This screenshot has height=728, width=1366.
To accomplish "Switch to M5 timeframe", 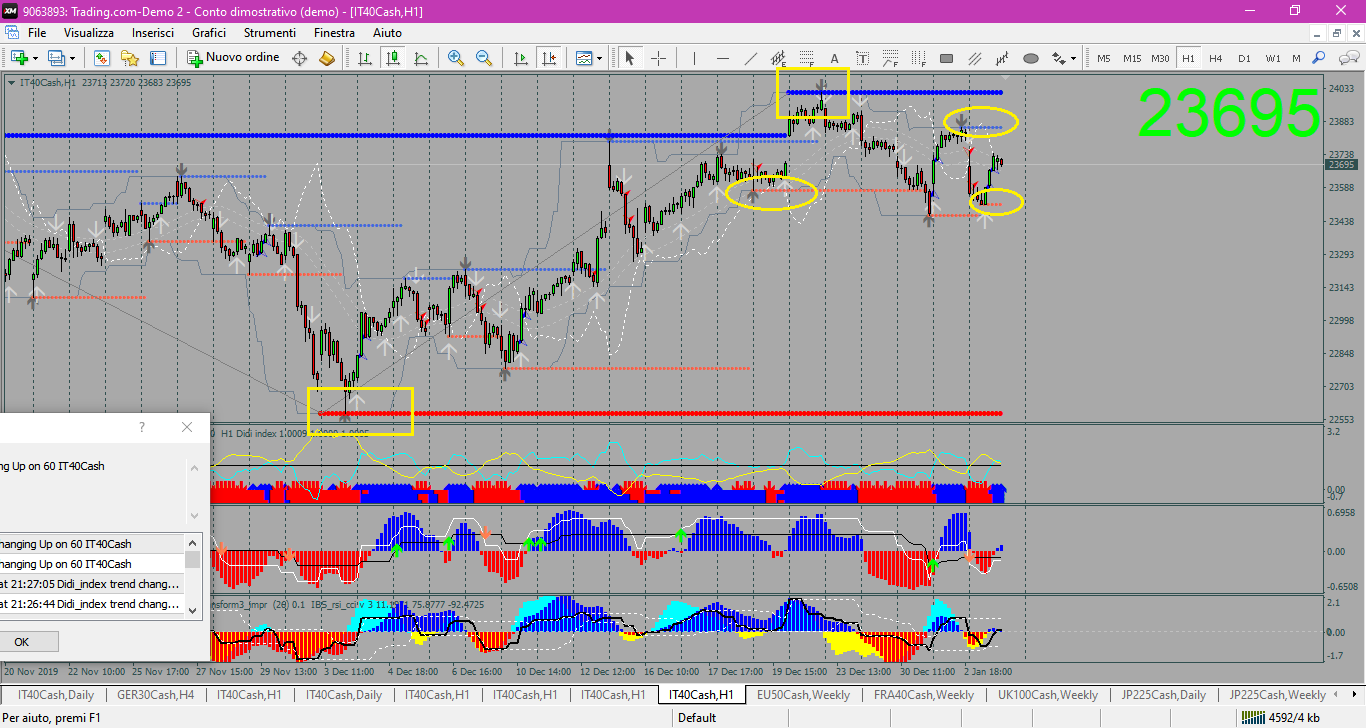I will [x=1104, y=58].
